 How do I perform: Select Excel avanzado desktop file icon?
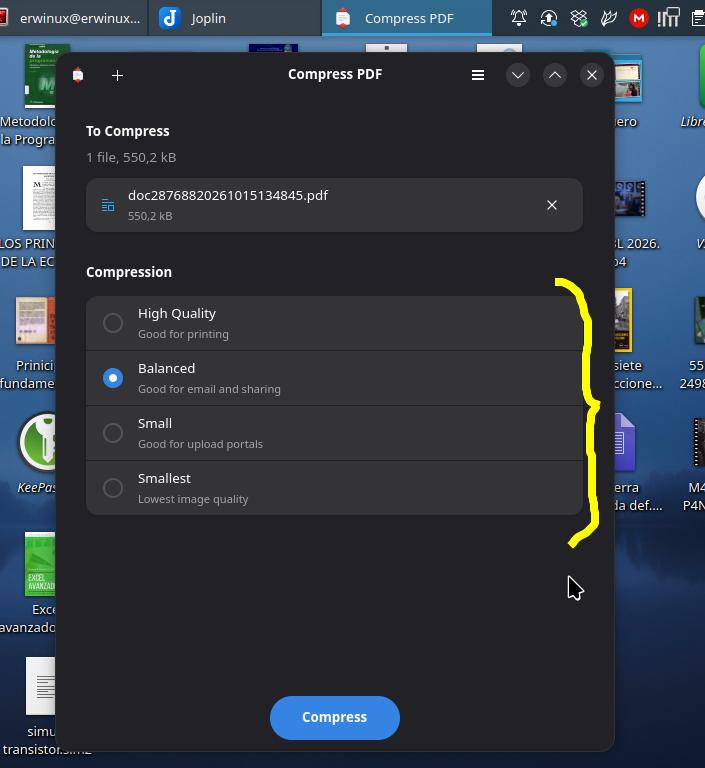tap(40, 564)
